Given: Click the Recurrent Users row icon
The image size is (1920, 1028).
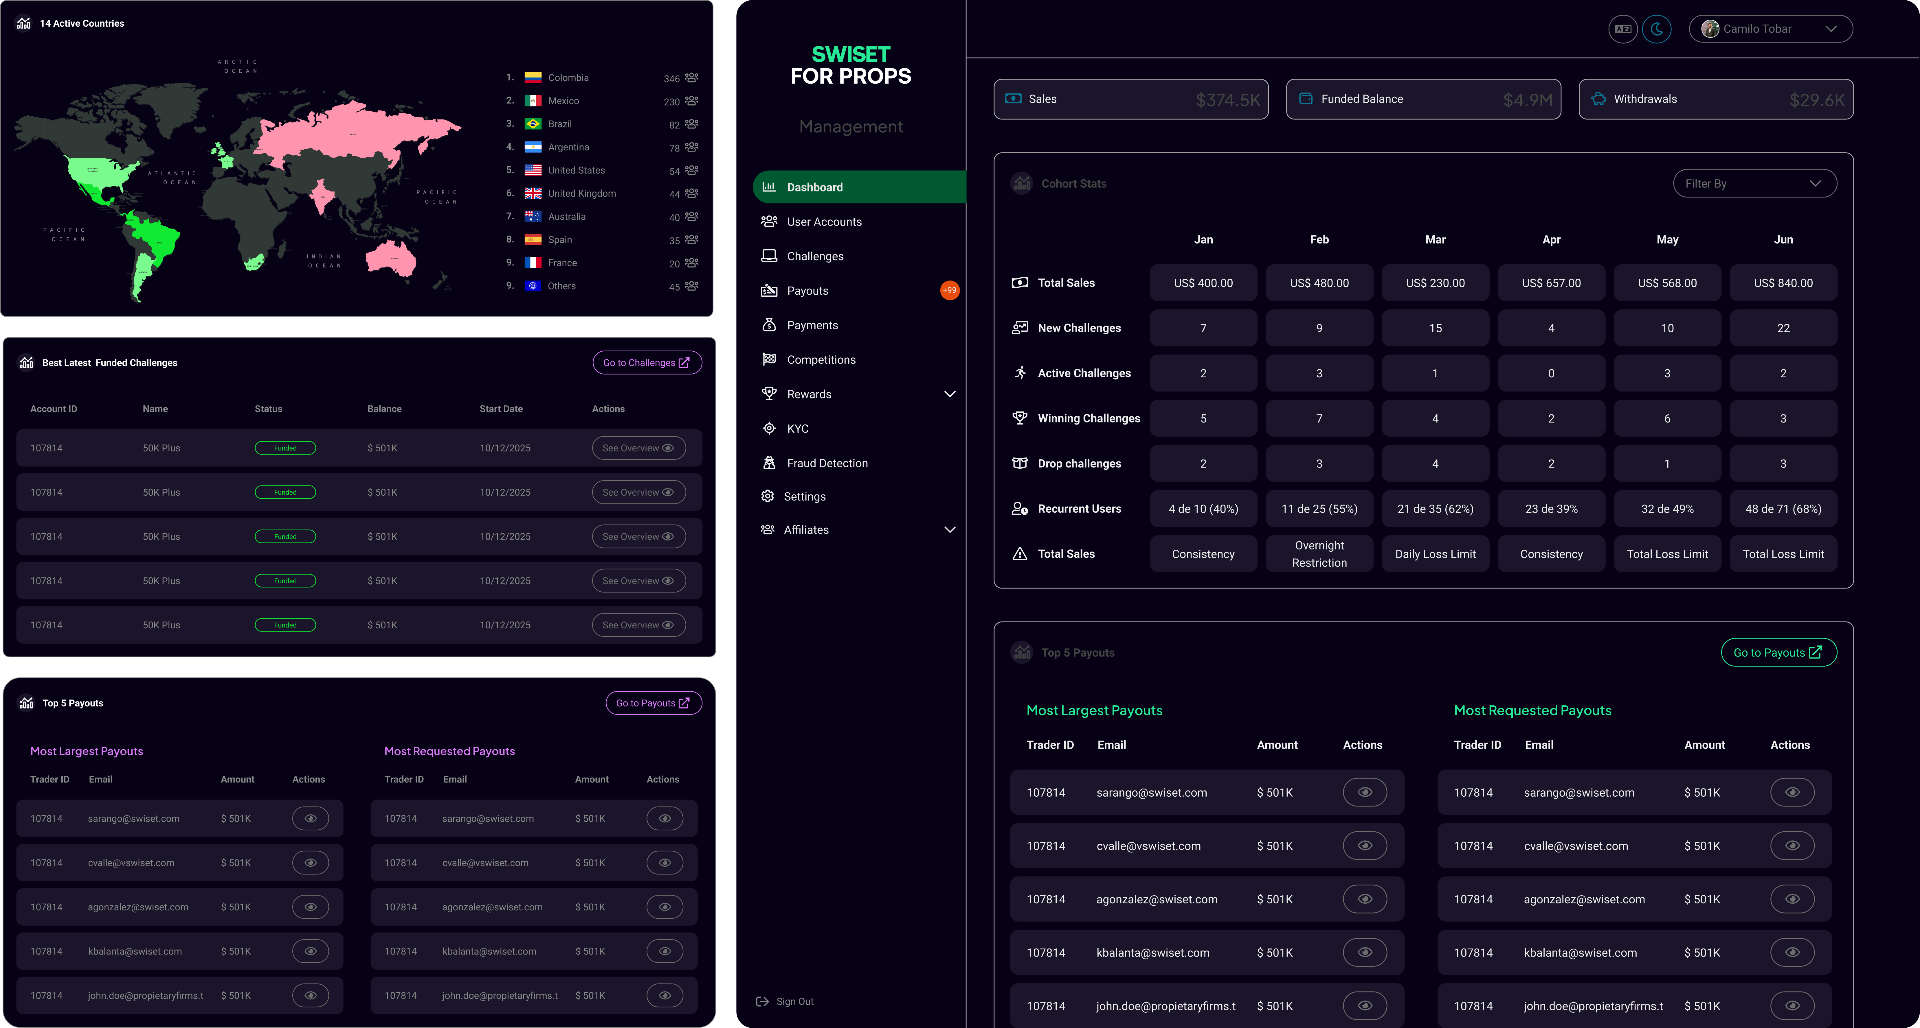Looking at the screenshot, I should 1020,509.
